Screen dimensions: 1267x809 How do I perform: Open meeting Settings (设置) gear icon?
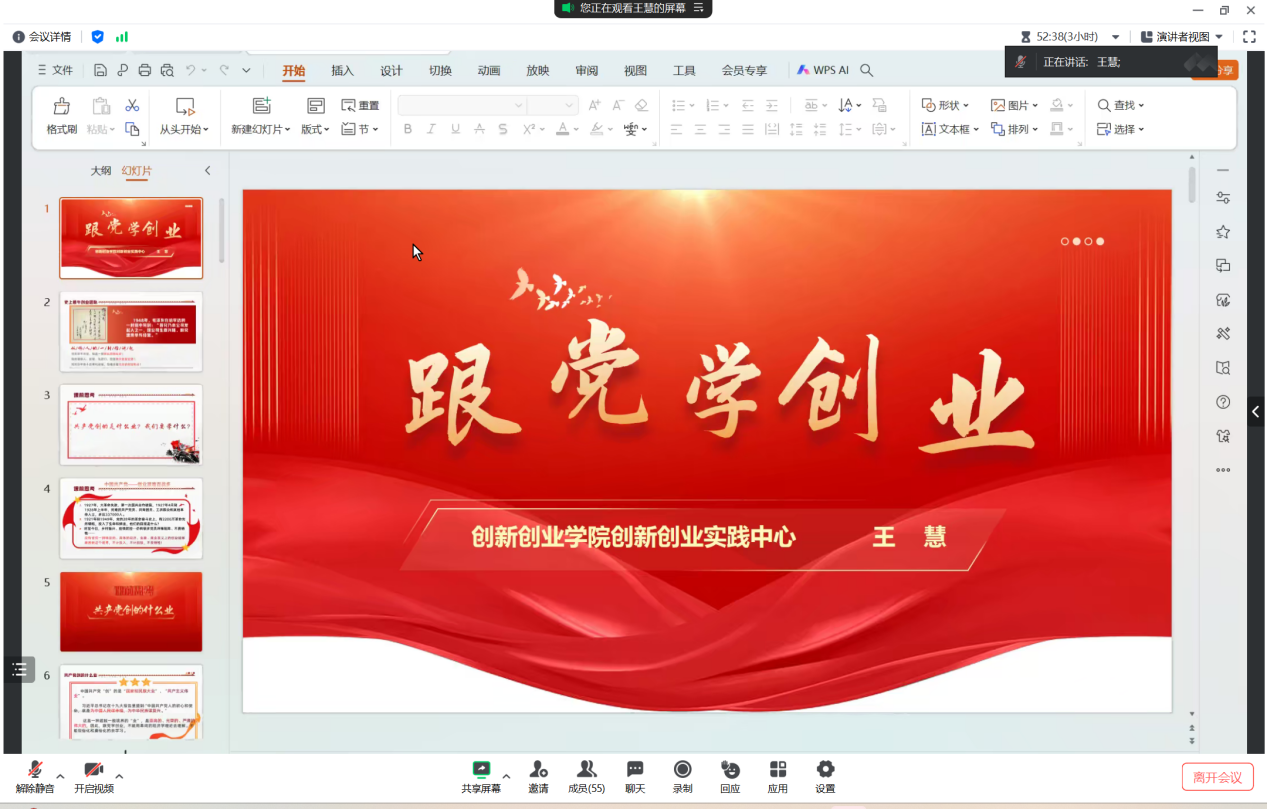coord(825,769)
